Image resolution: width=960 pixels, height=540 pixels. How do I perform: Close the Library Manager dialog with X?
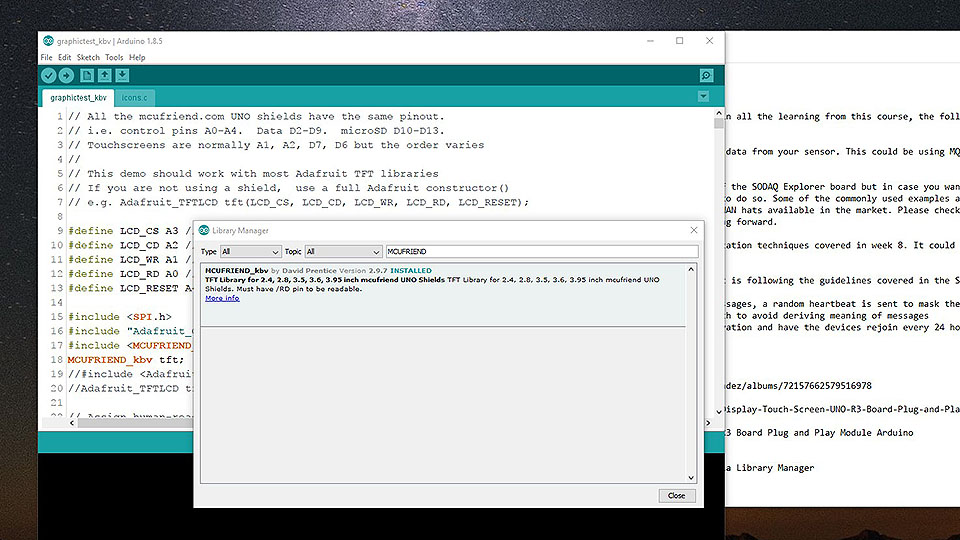pyautogui.click(x=694, y=230)
